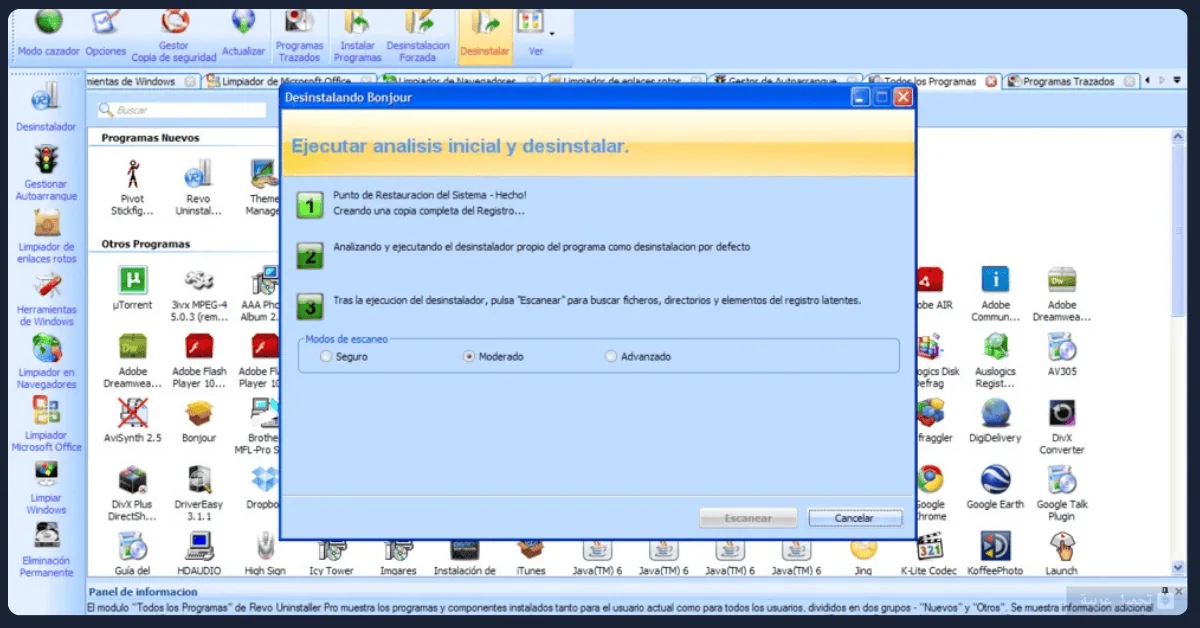This screenshot has width=1200, height=628.
Task: Click the Cancelar button in dialog
Action: [855, 518]
